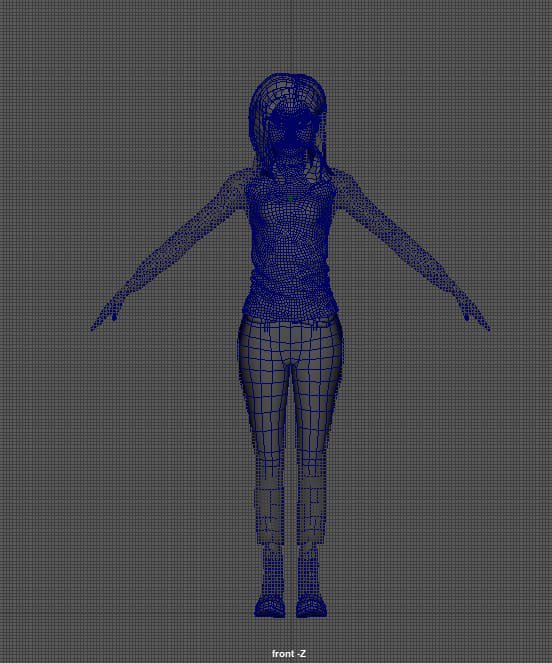
Task: Select the green vertex on the chest
Action: tap(290, 198)
